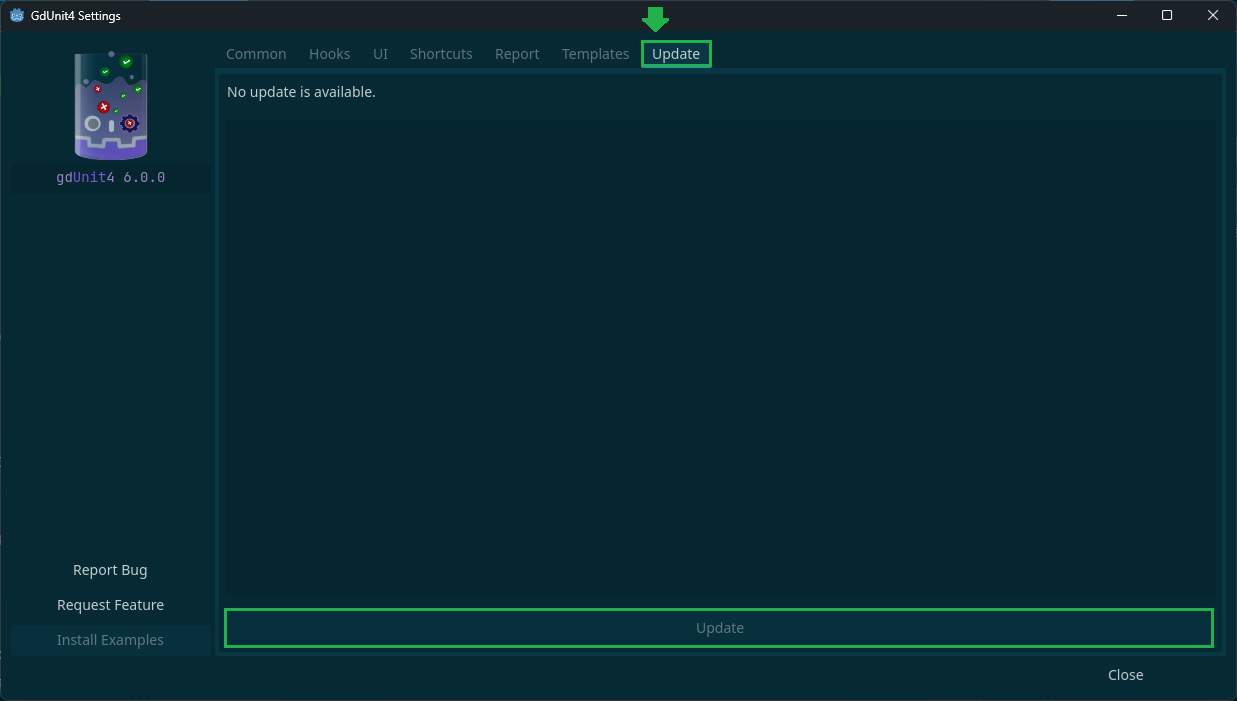Click Install Examples in the sidebar

point(110,639)
